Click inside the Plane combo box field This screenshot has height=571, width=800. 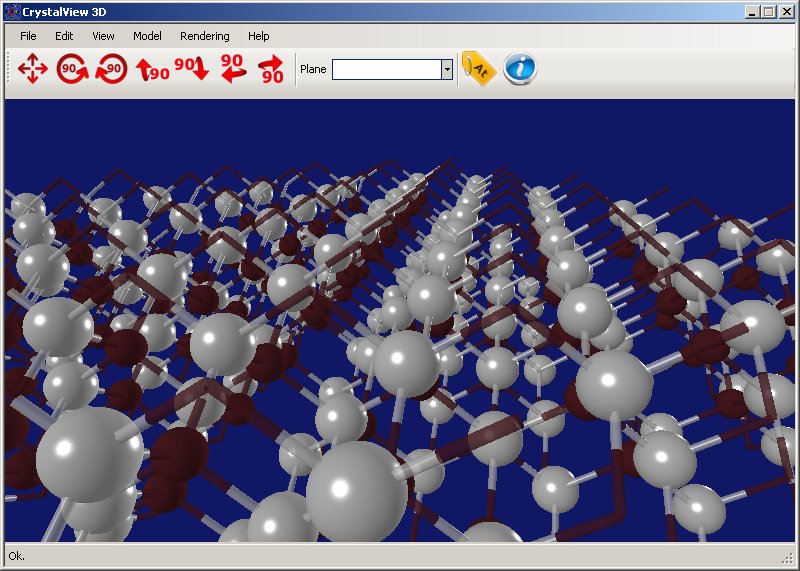pos(387,69)
